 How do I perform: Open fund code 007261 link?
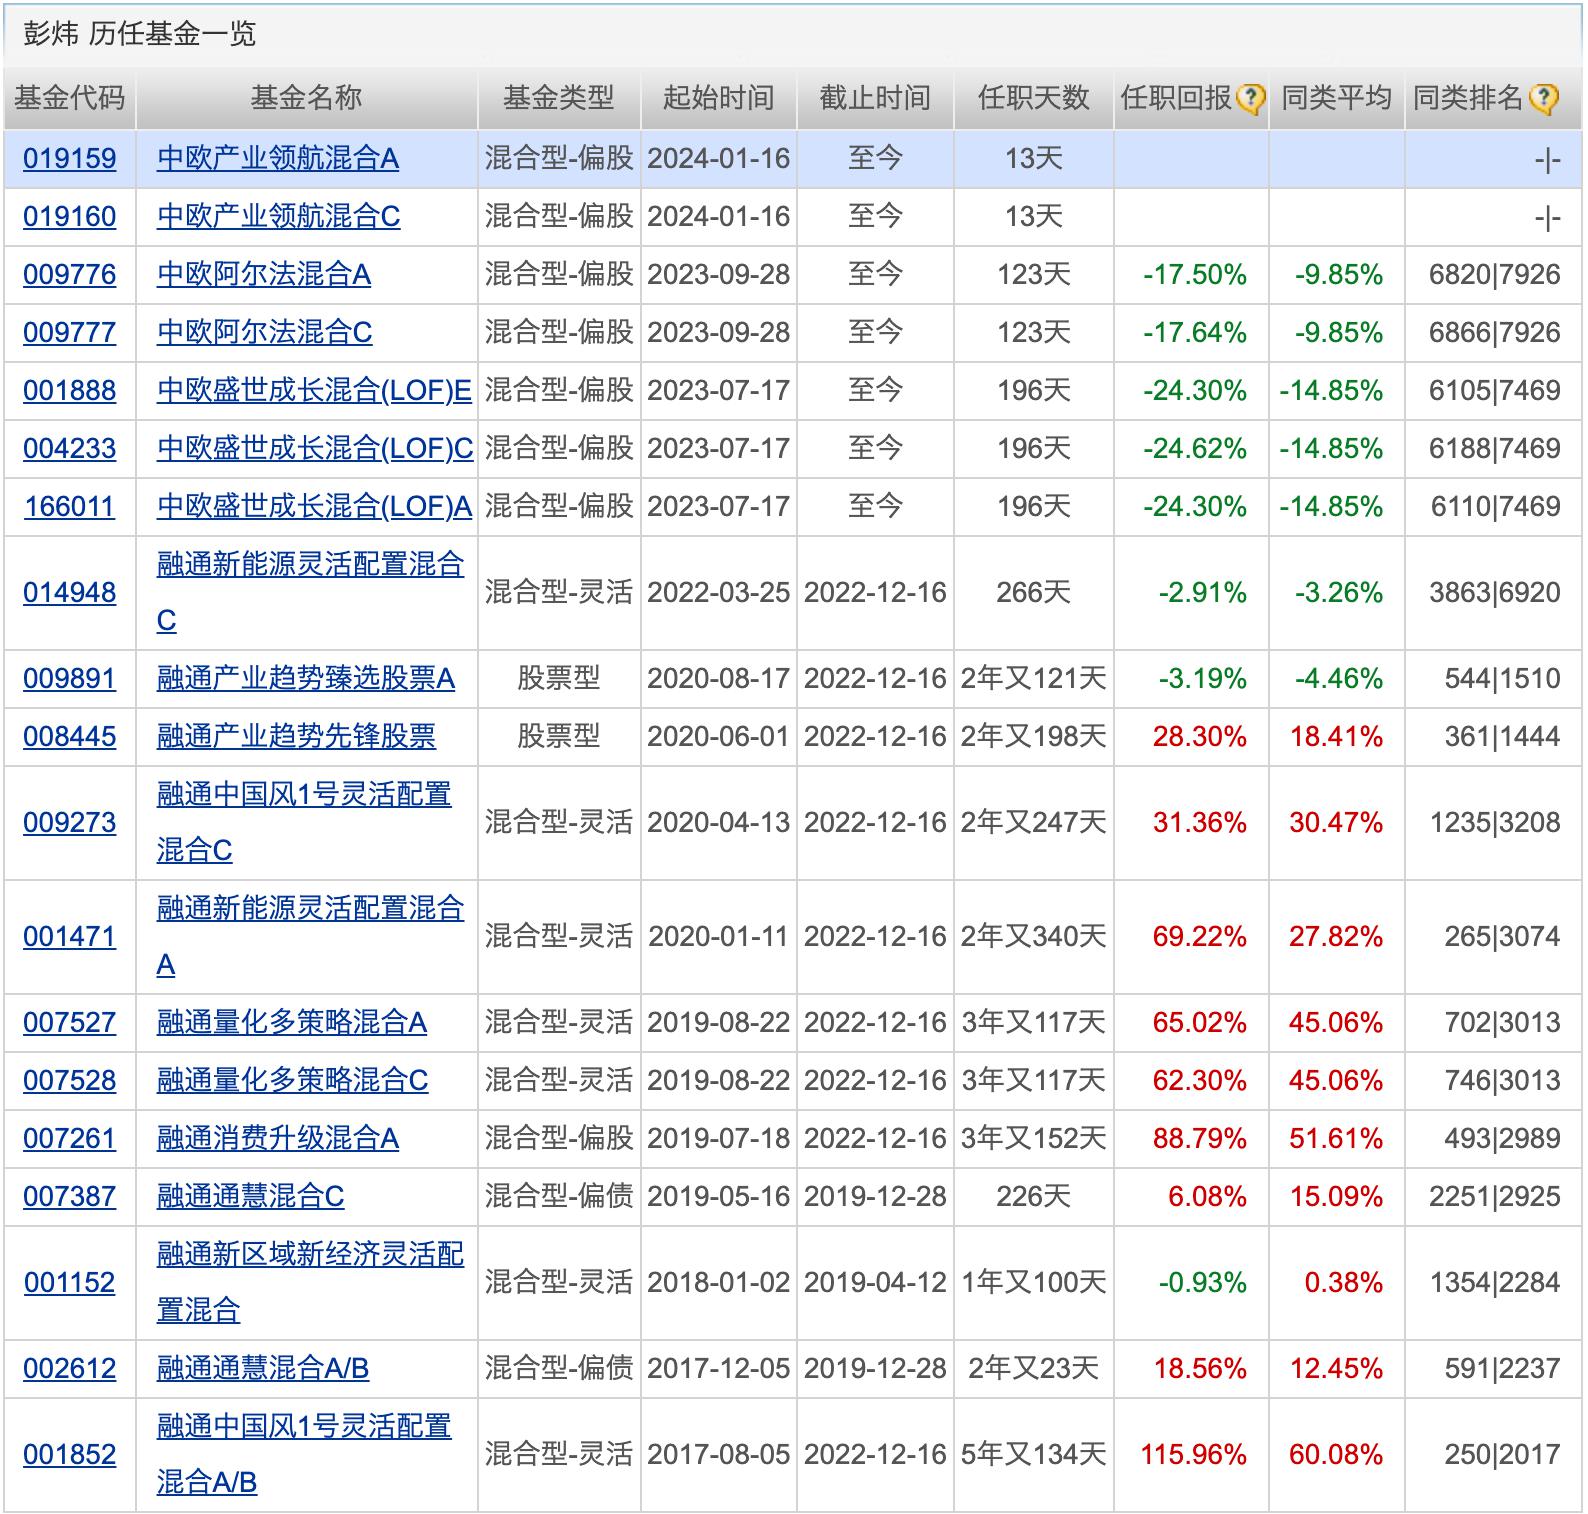click(69, 1139)
